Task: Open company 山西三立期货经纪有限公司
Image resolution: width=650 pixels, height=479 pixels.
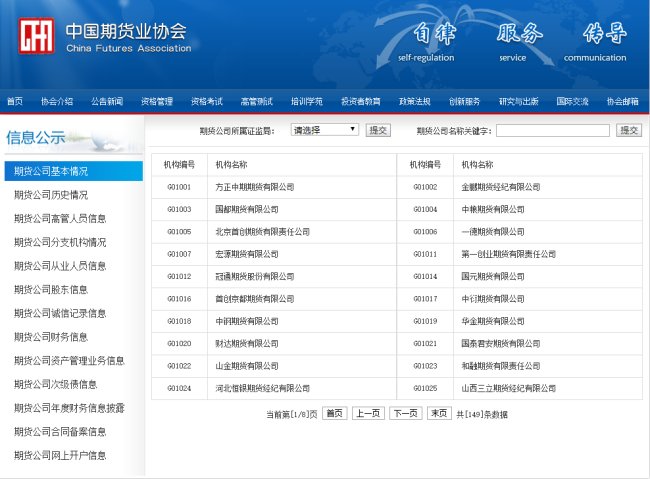Action: pyautogui.click(x=509, y=389)
